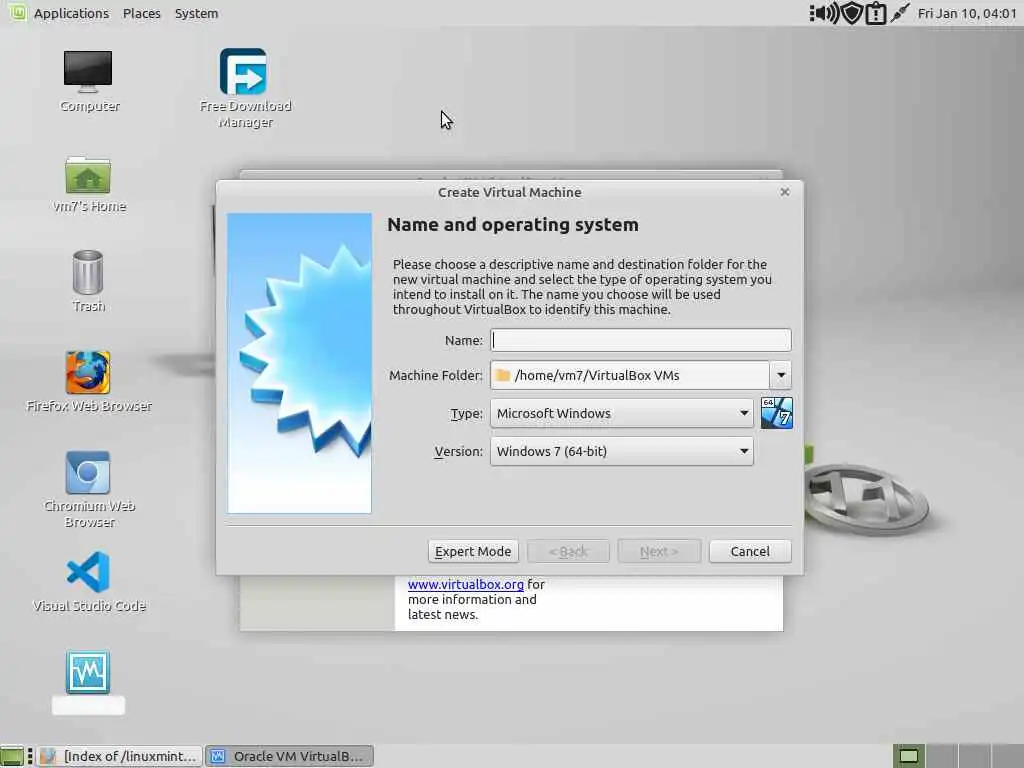
Task: Open the Type dropdown showing Microsoft Windows
Action: point(622,413)
